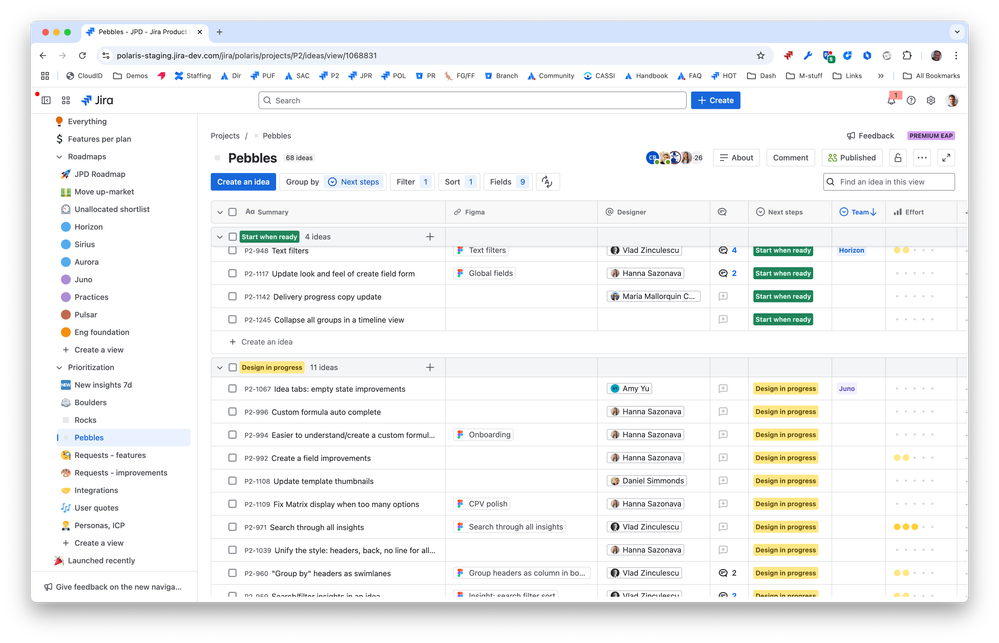Open the Sort options
The height and width of the screenshot is (643, 999).
point(459,182)
